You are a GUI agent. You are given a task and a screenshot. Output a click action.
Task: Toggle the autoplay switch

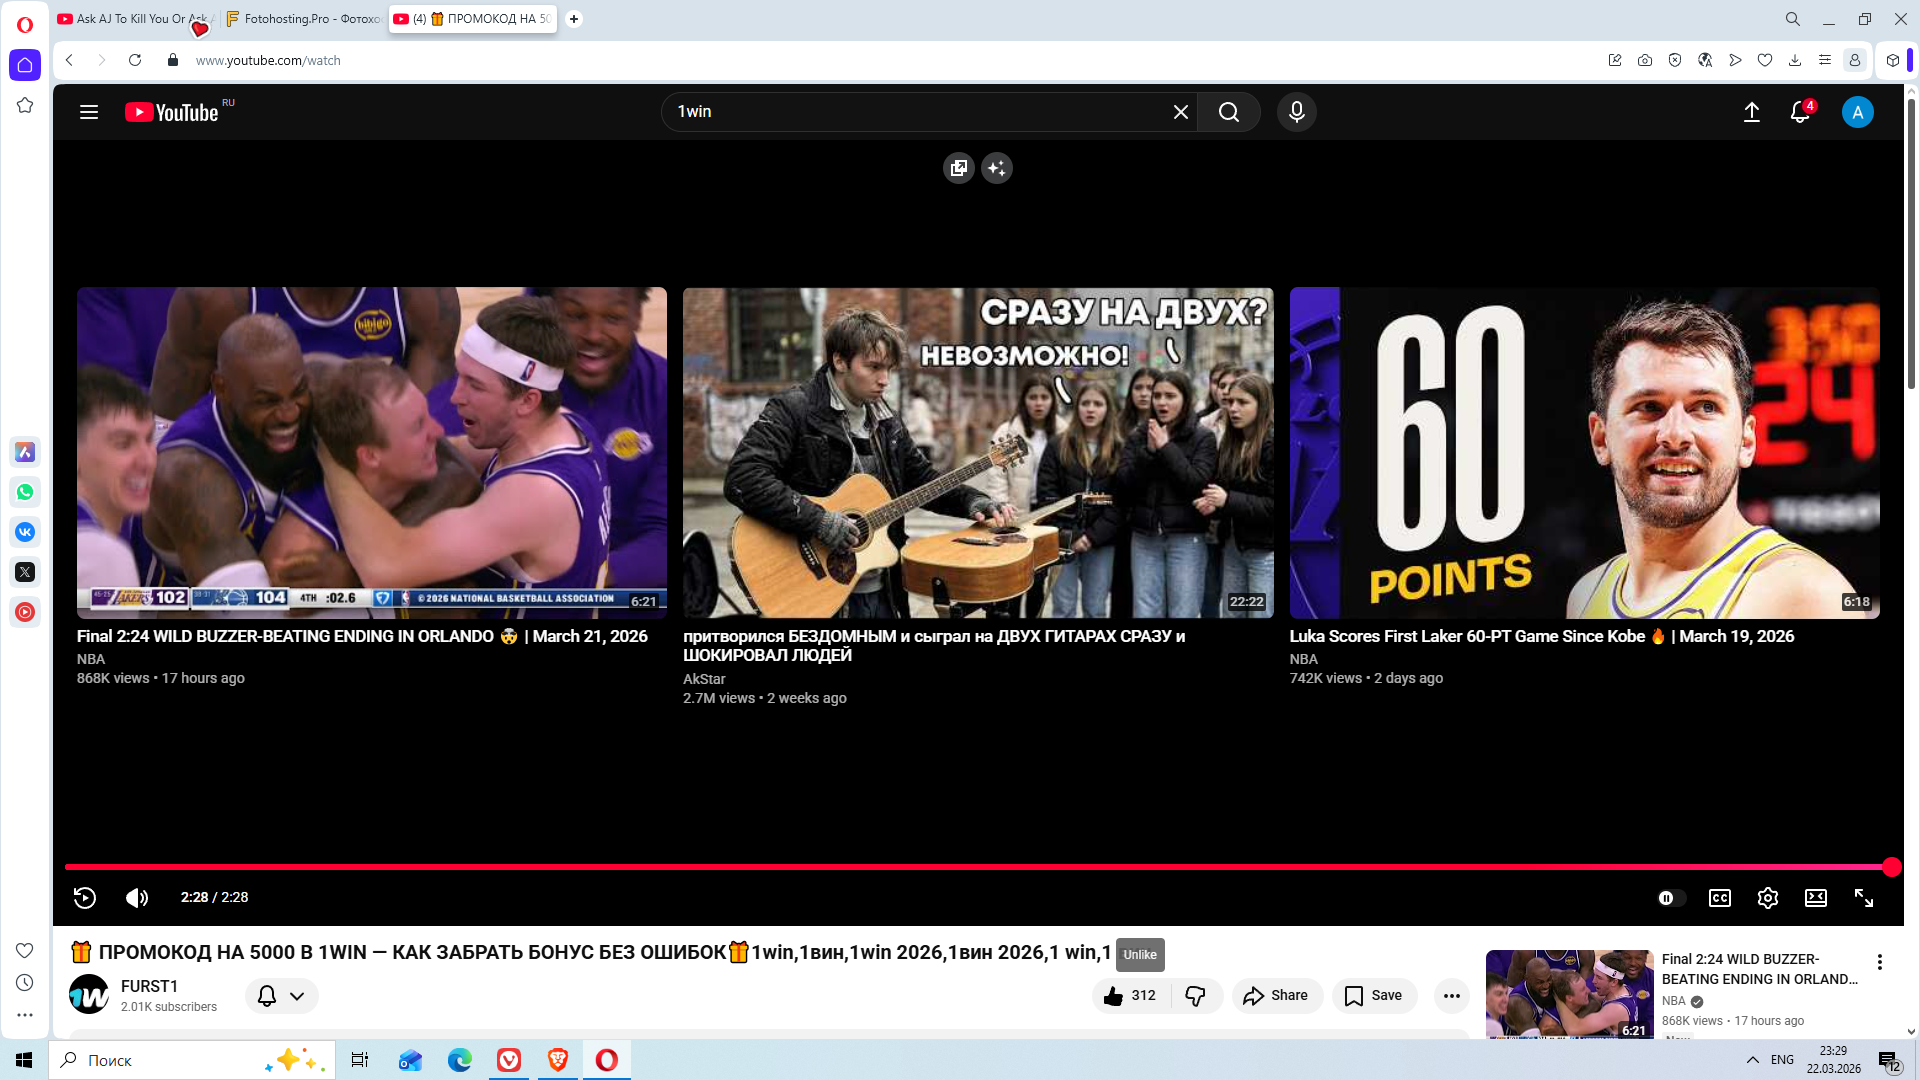point(1671,898)
